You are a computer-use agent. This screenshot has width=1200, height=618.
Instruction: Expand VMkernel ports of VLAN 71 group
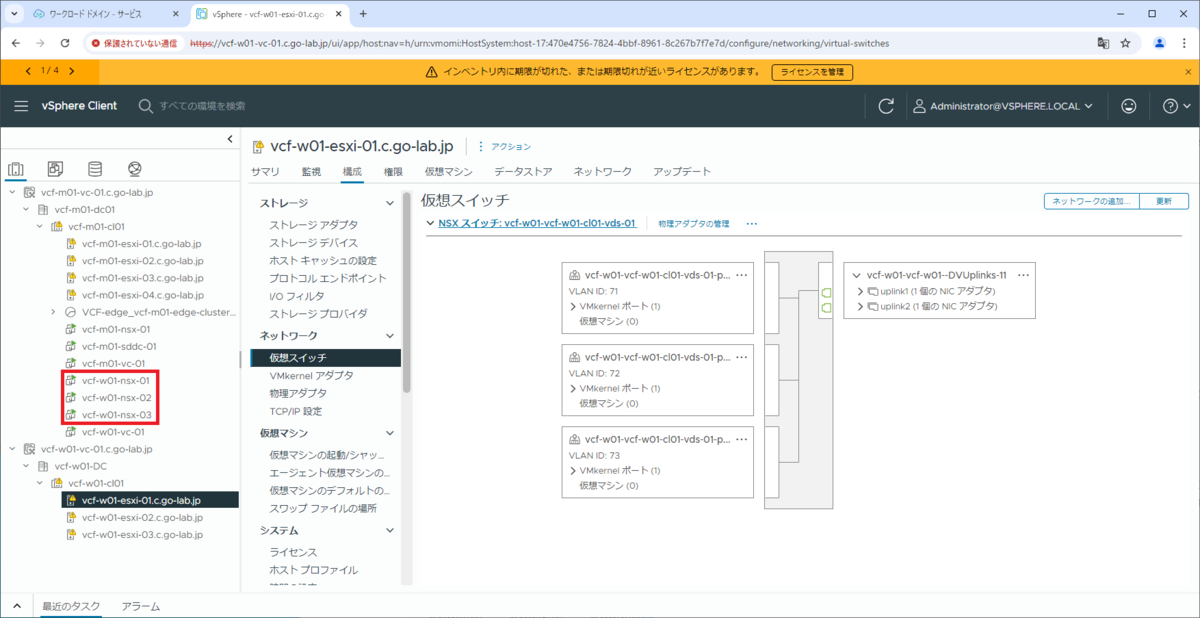click(573, 306)
